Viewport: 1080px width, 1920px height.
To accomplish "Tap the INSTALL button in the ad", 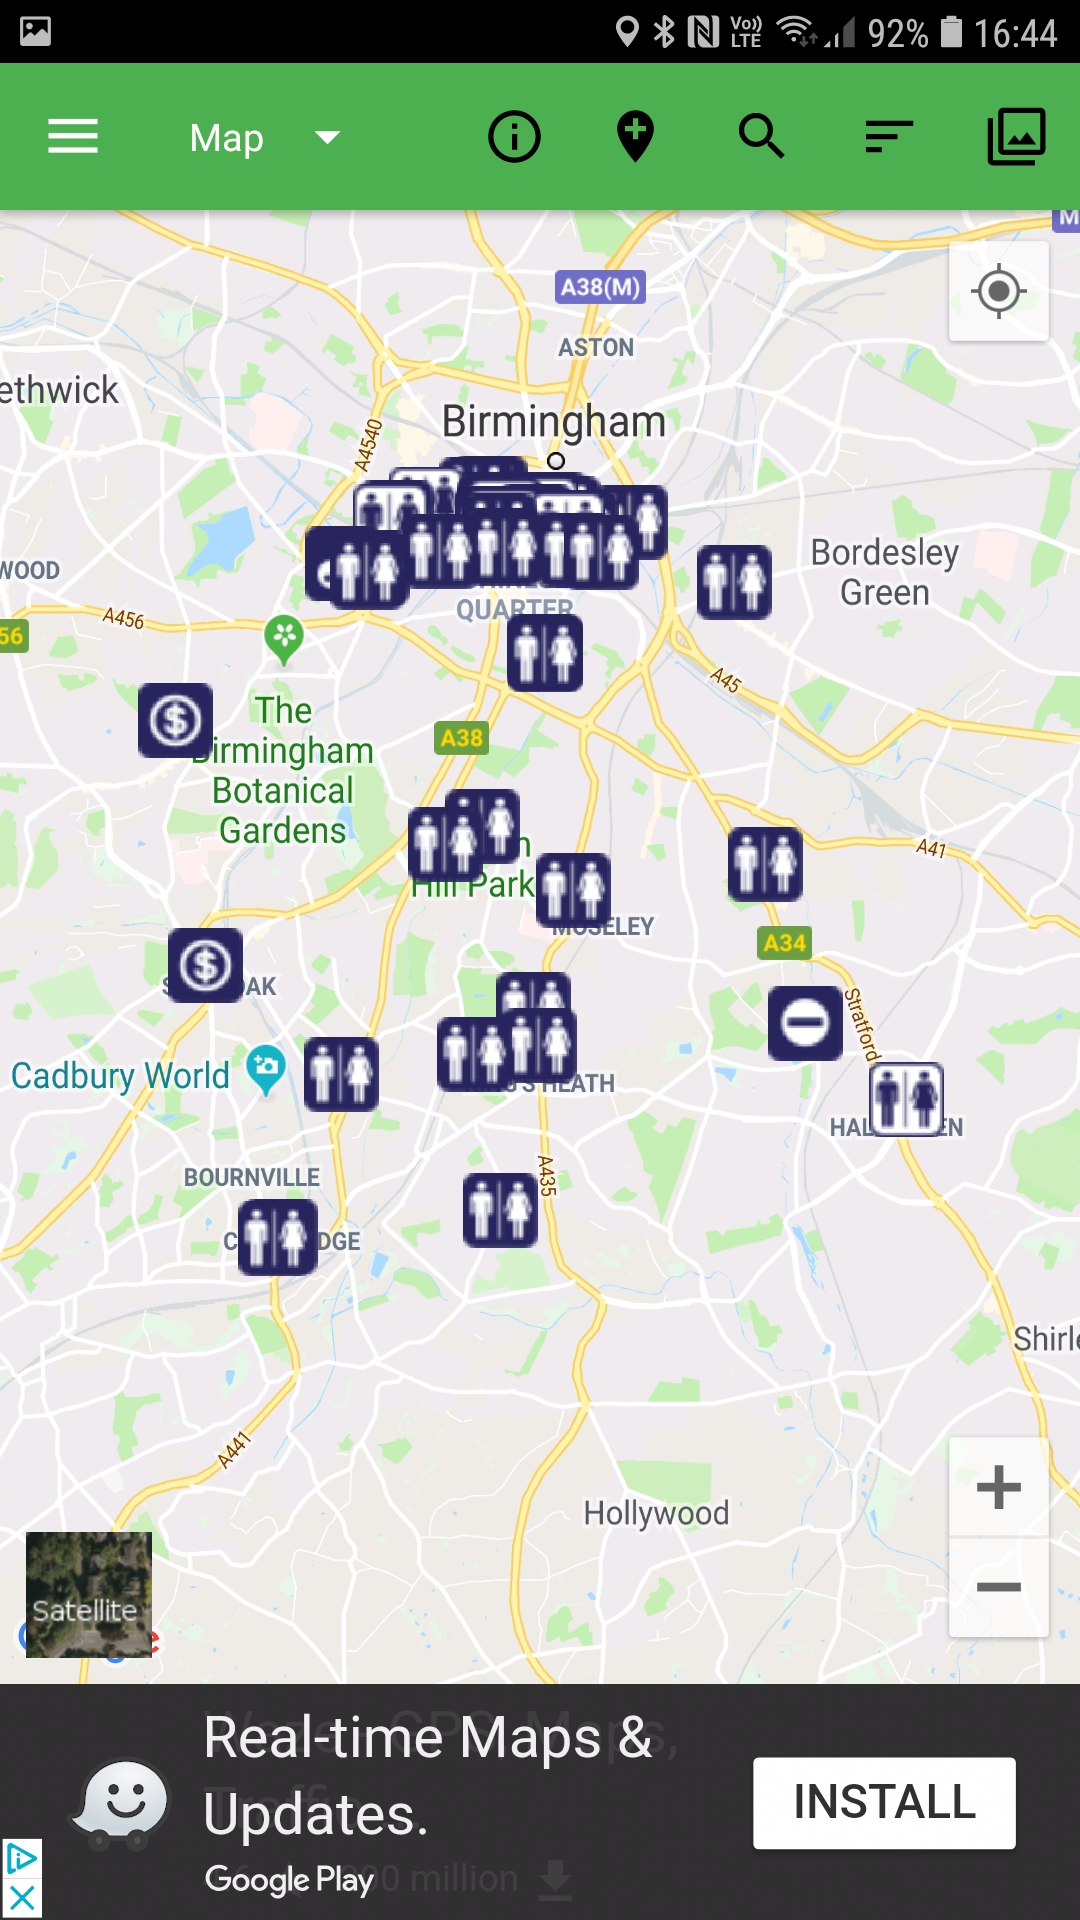I will click(884, 1803).
